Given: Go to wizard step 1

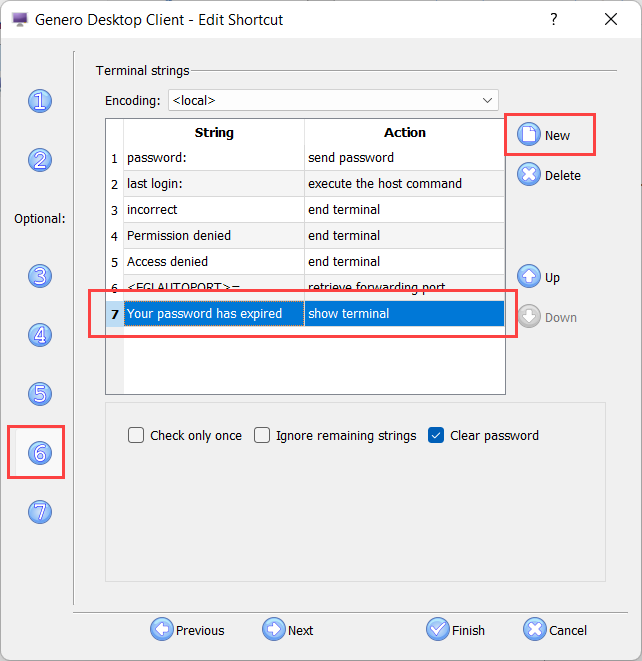Looking at the screenshot, I should click(40, 101).
